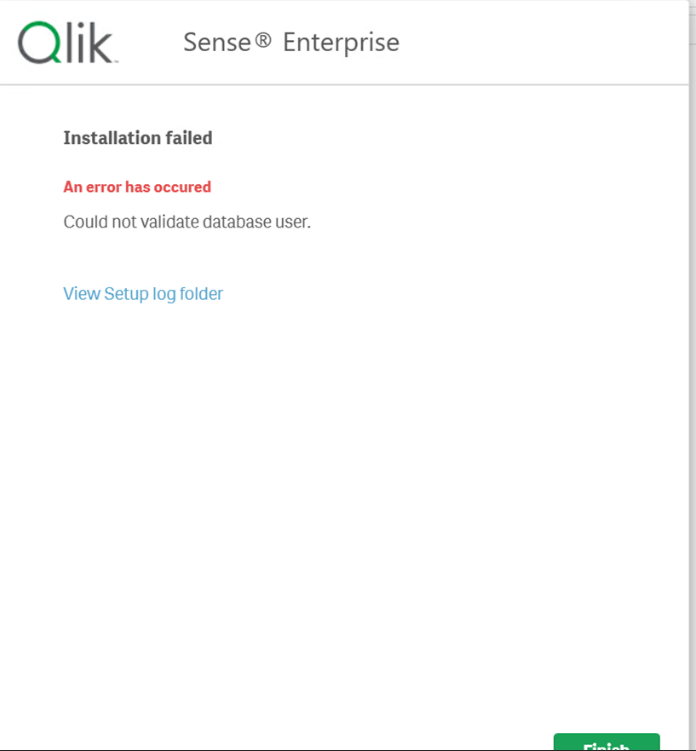Click the Sense® Enterprise product title
Image resolution: width=696 pixels, height=751 pixels.
[291, 43]
